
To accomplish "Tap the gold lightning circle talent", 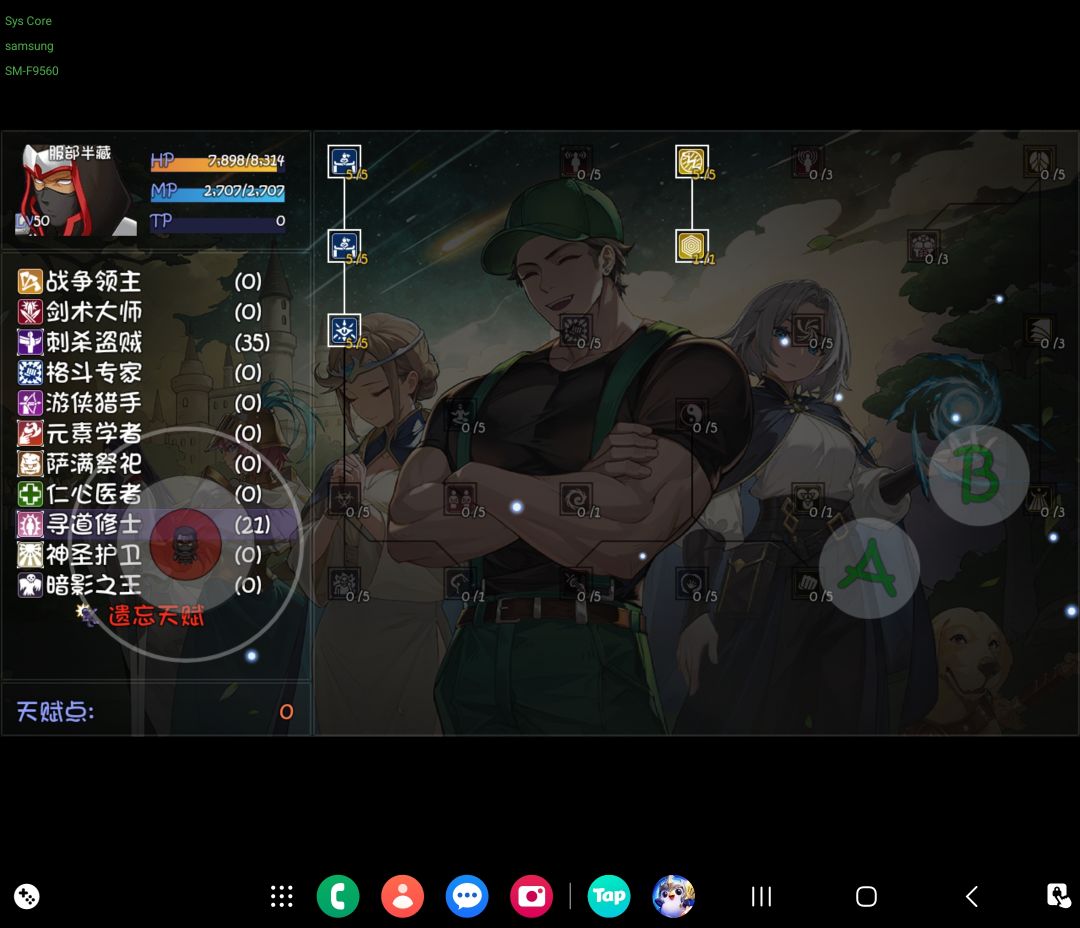I will 692,161.
